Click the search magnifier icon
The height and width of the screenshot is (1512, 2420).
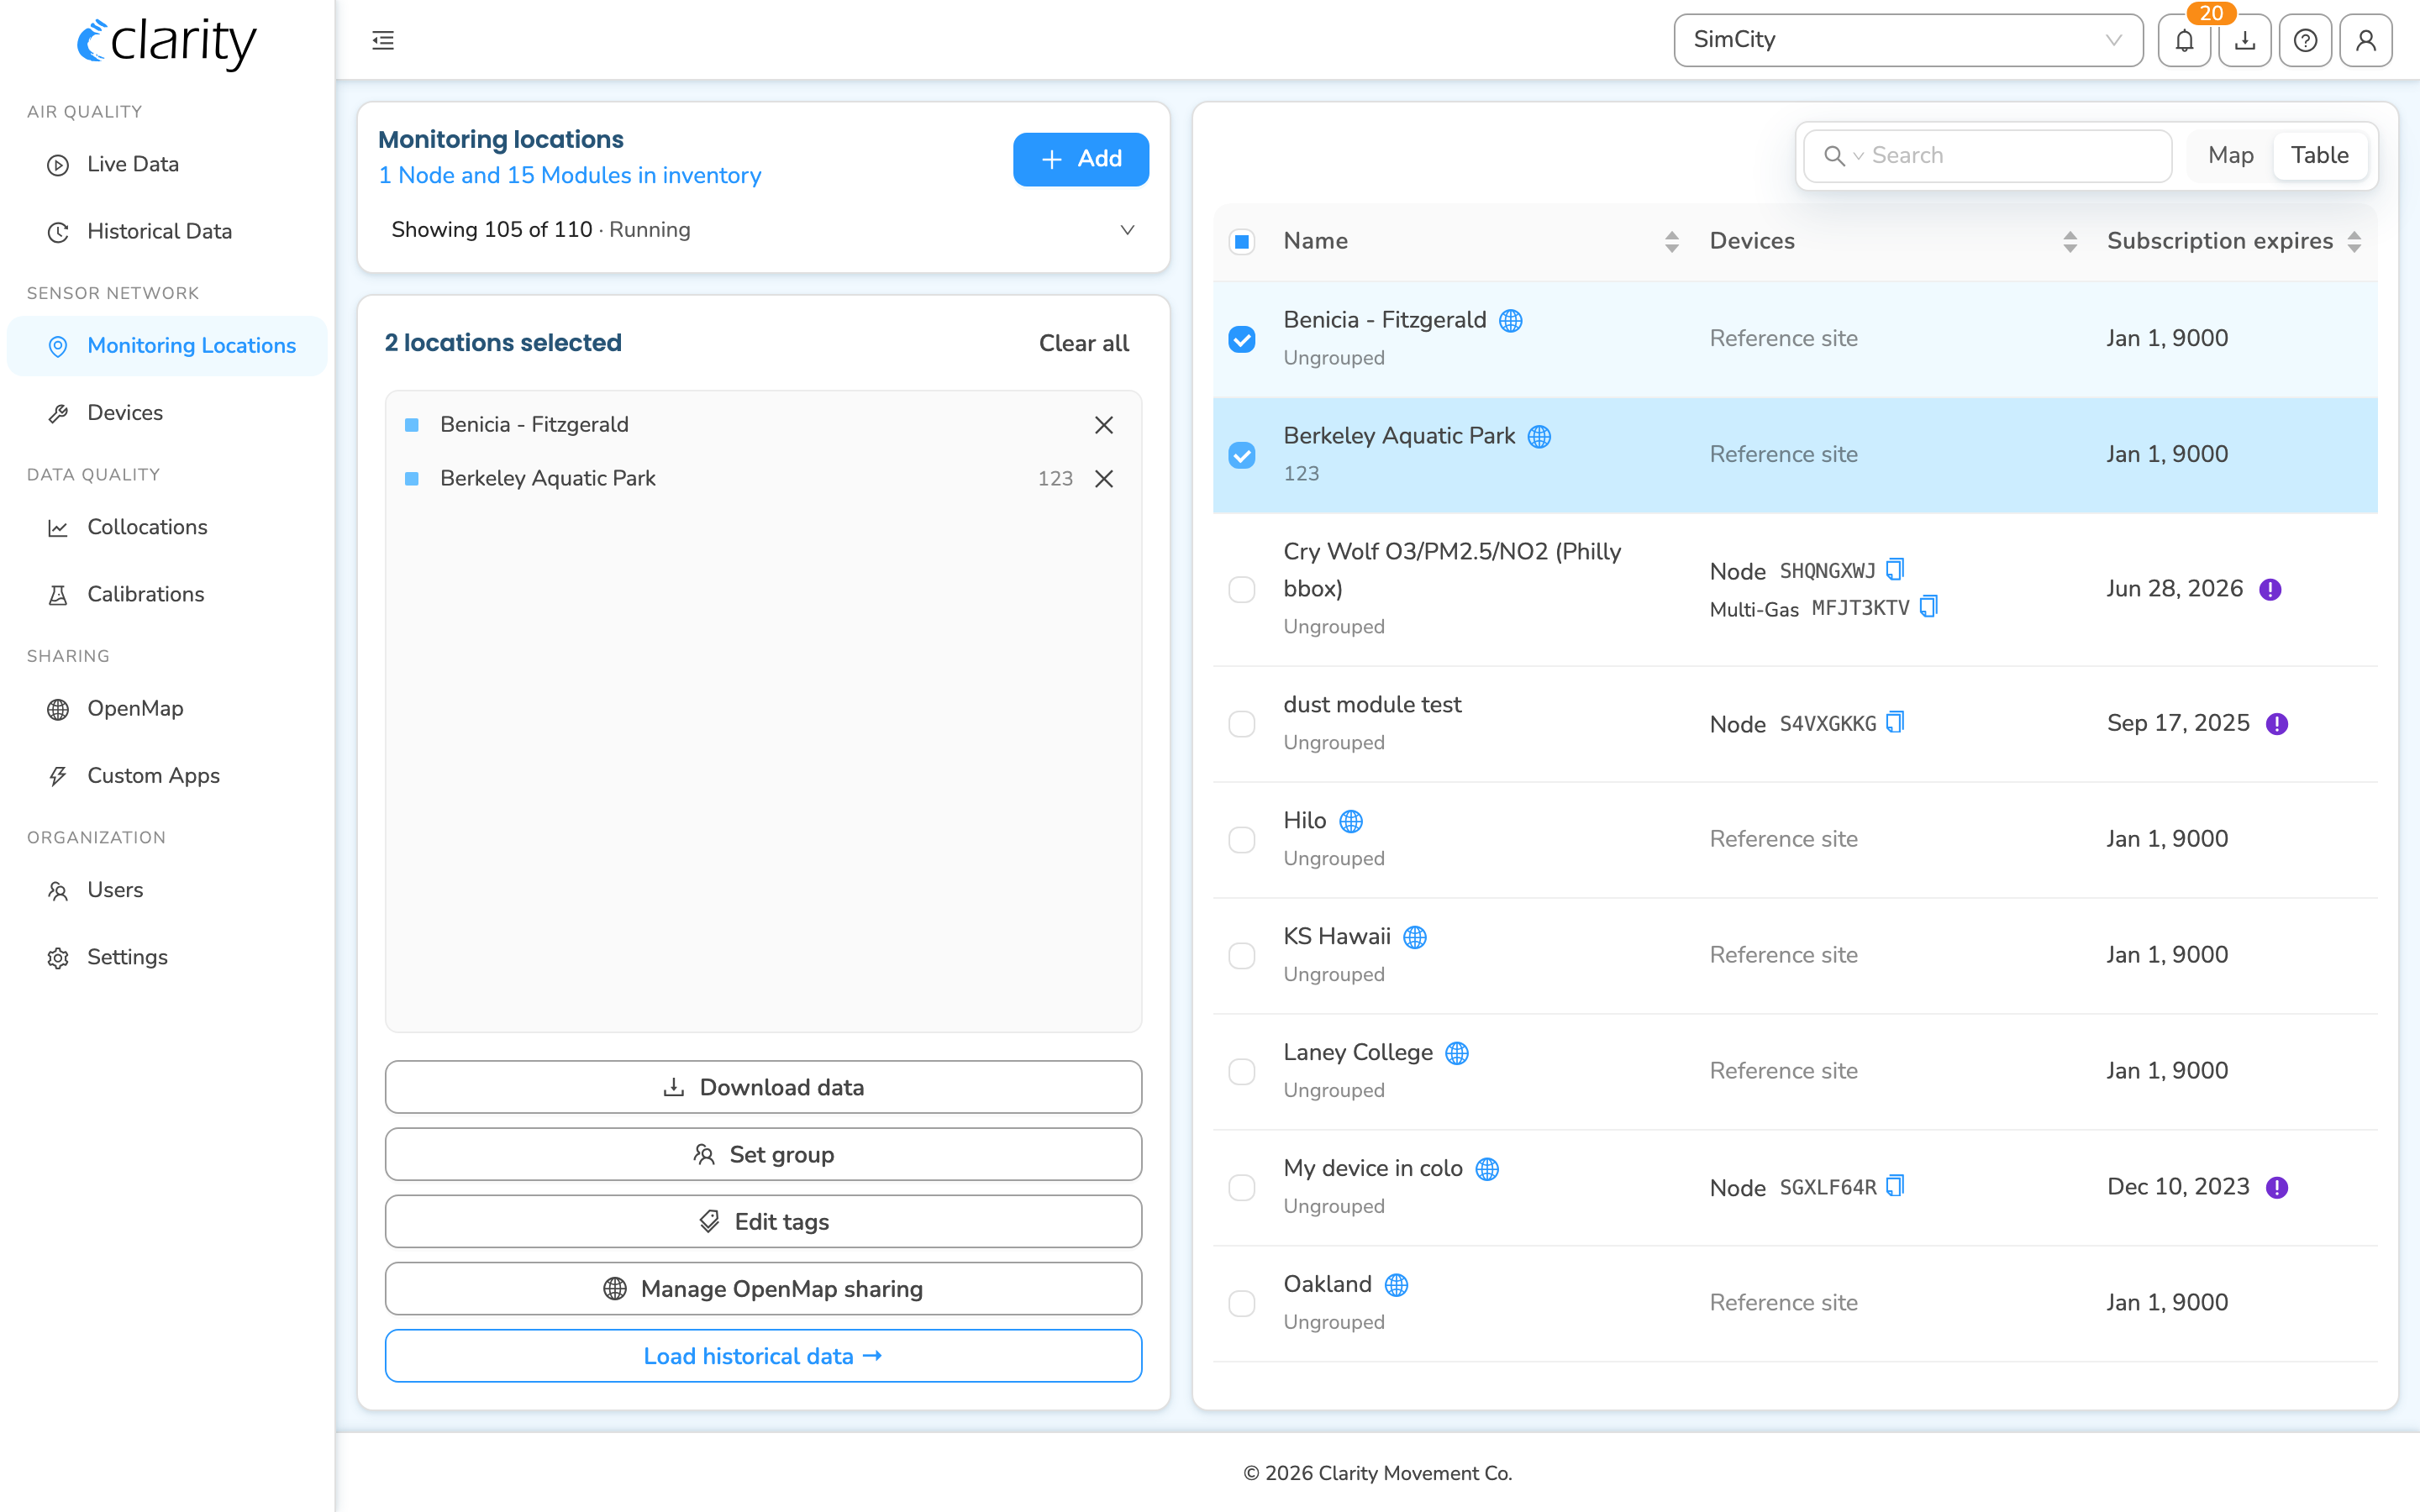1834,156
